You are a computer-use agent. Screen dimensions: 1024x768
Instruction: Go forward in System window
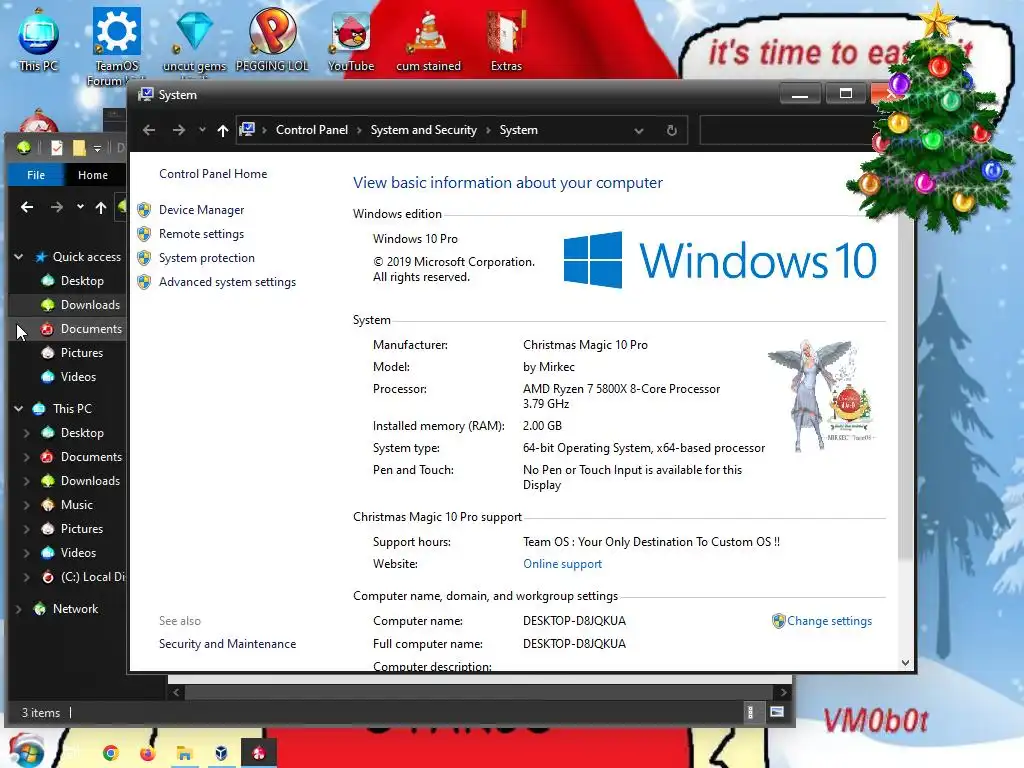pyautogui.click(x=178, y=130)
